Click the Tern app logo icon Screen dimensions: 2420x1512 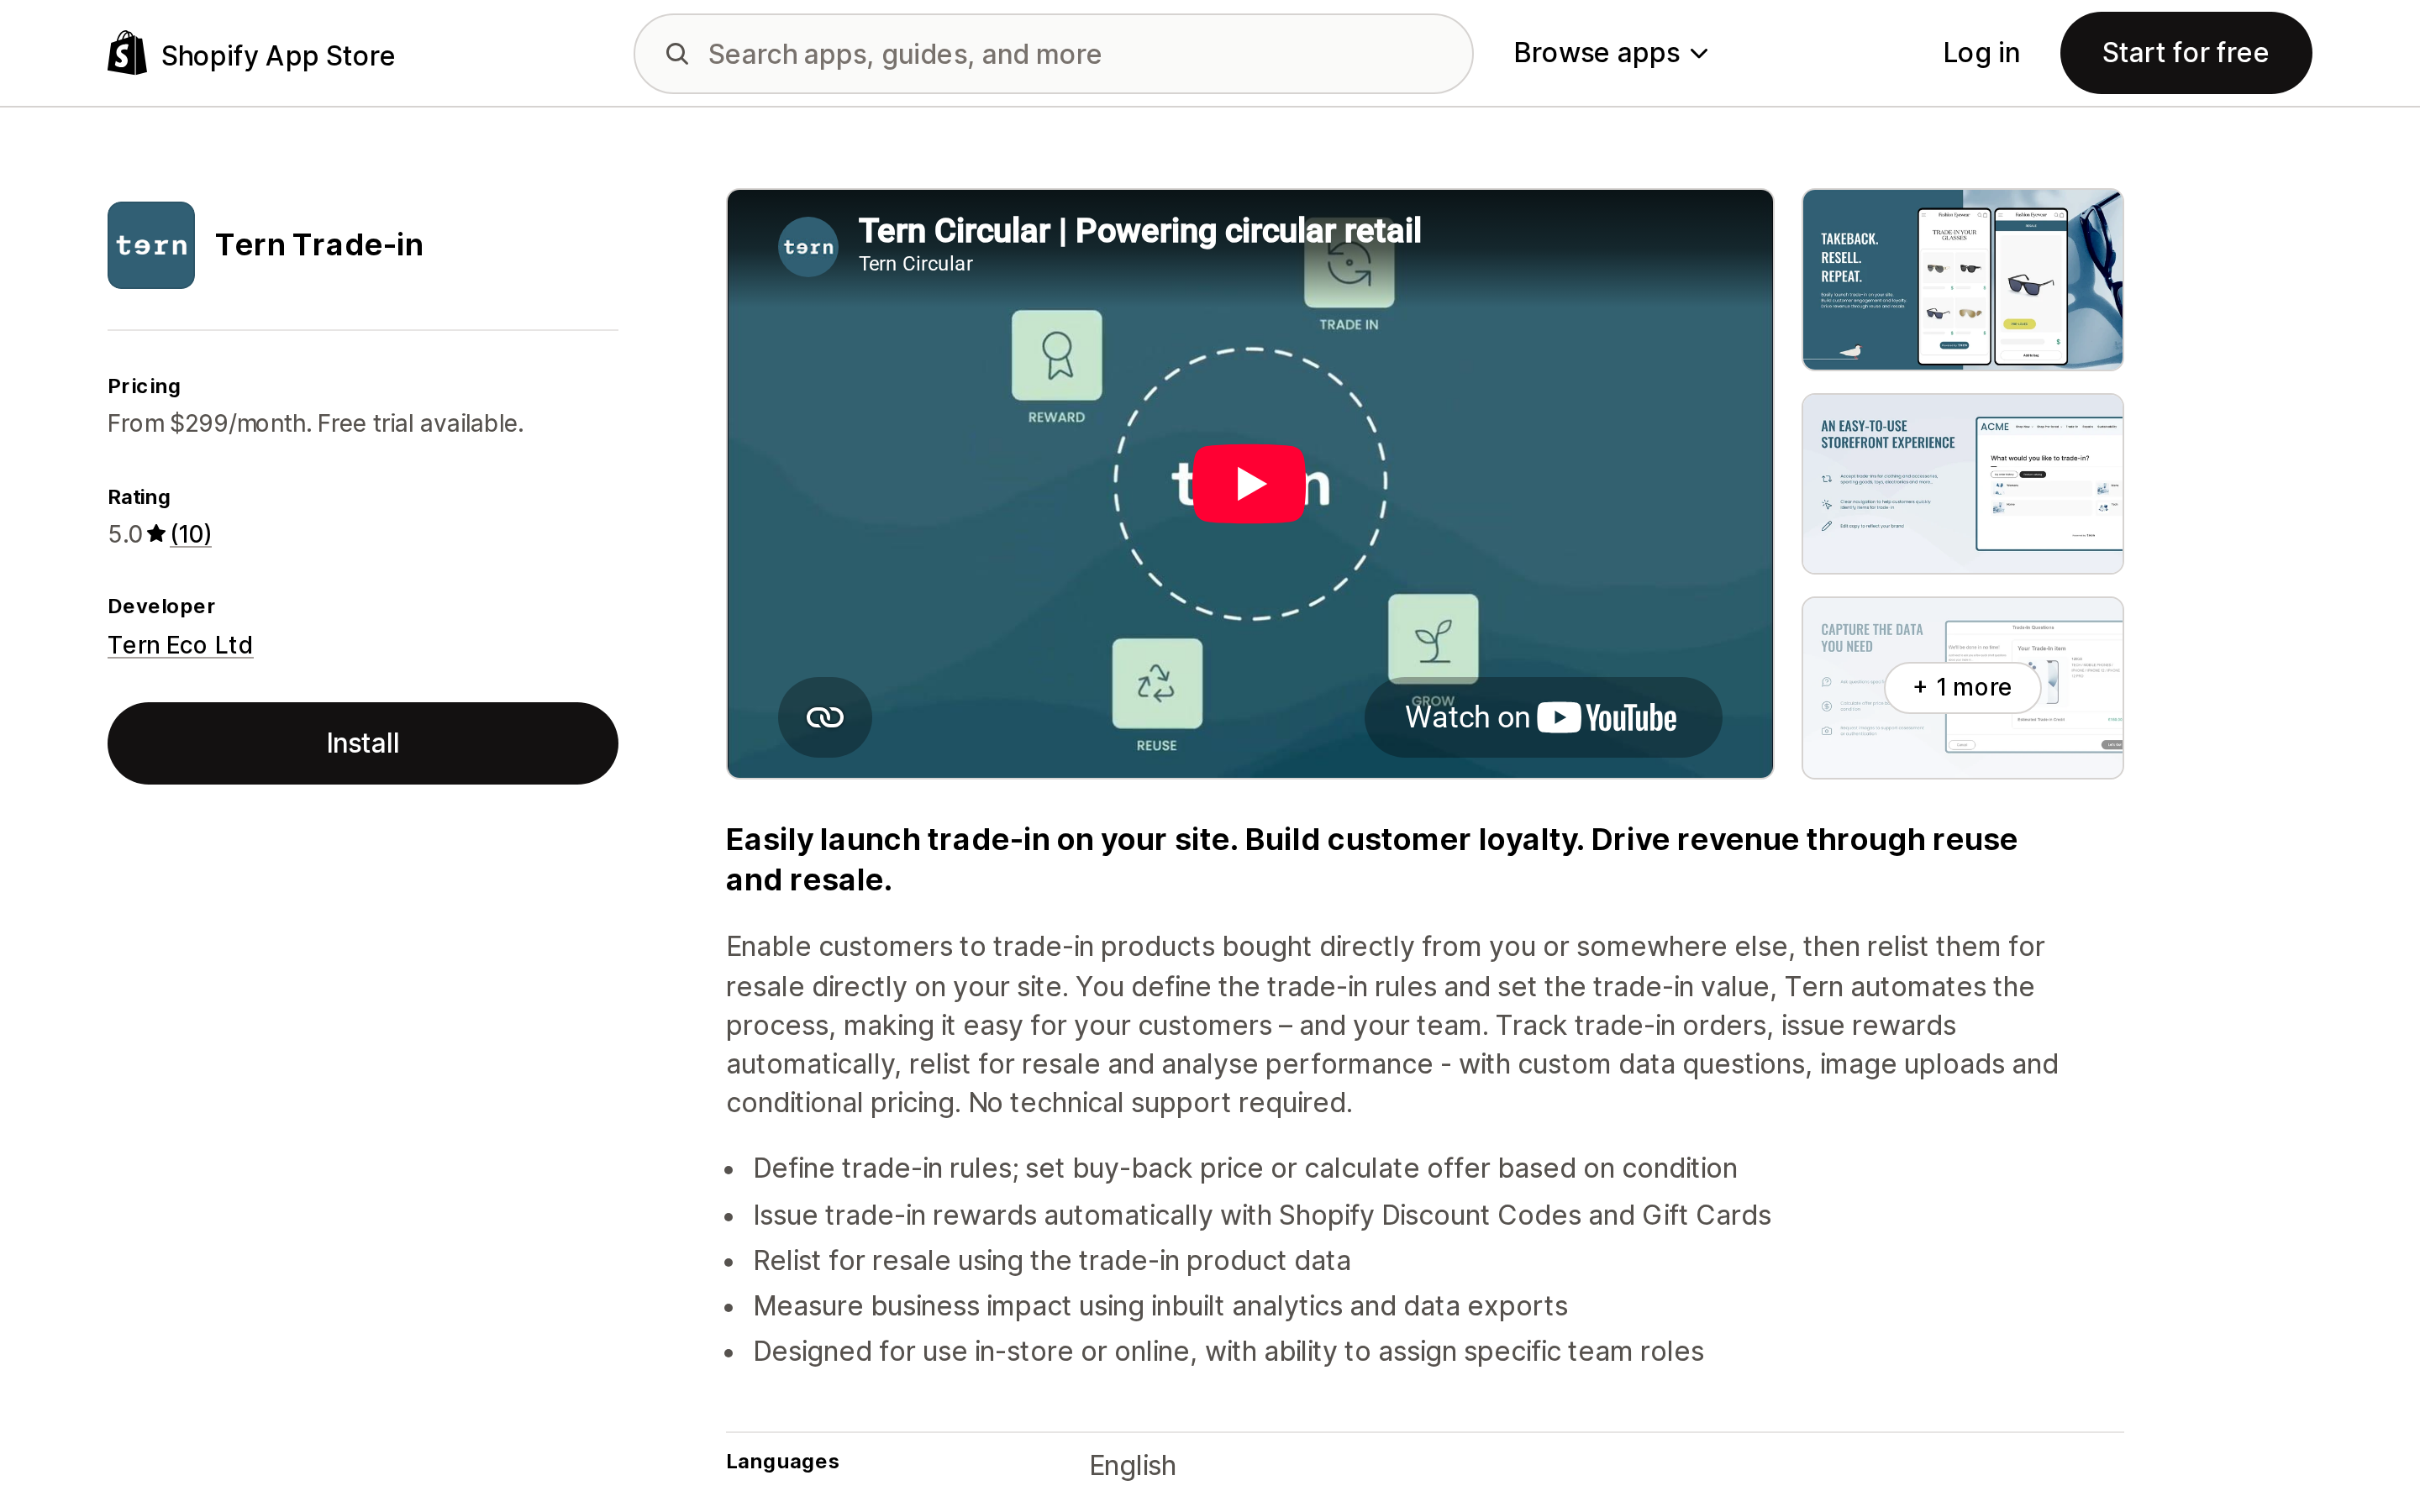151,245
